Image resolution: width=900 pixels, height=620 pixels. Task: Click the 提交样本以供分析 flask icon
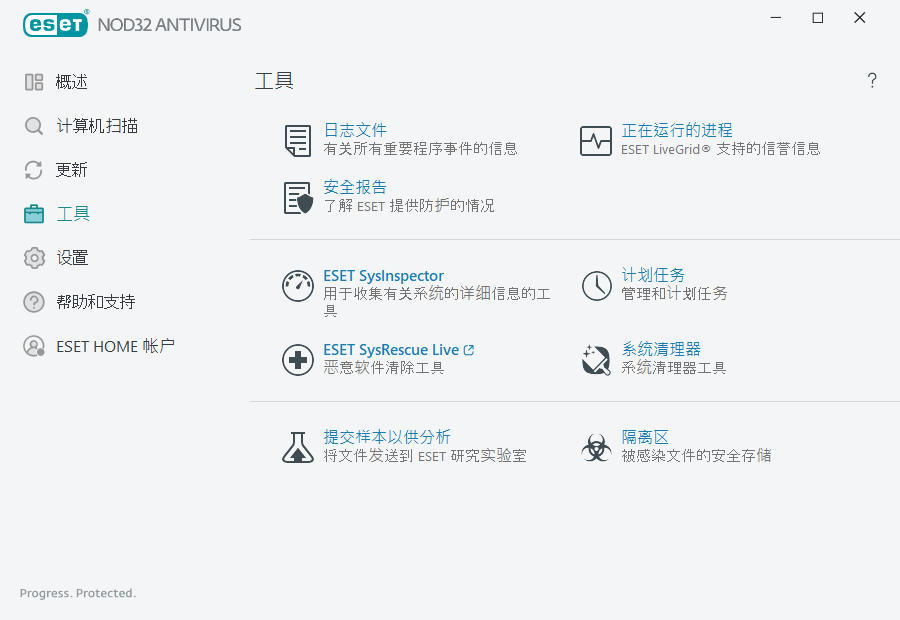[x=297, y=447]
